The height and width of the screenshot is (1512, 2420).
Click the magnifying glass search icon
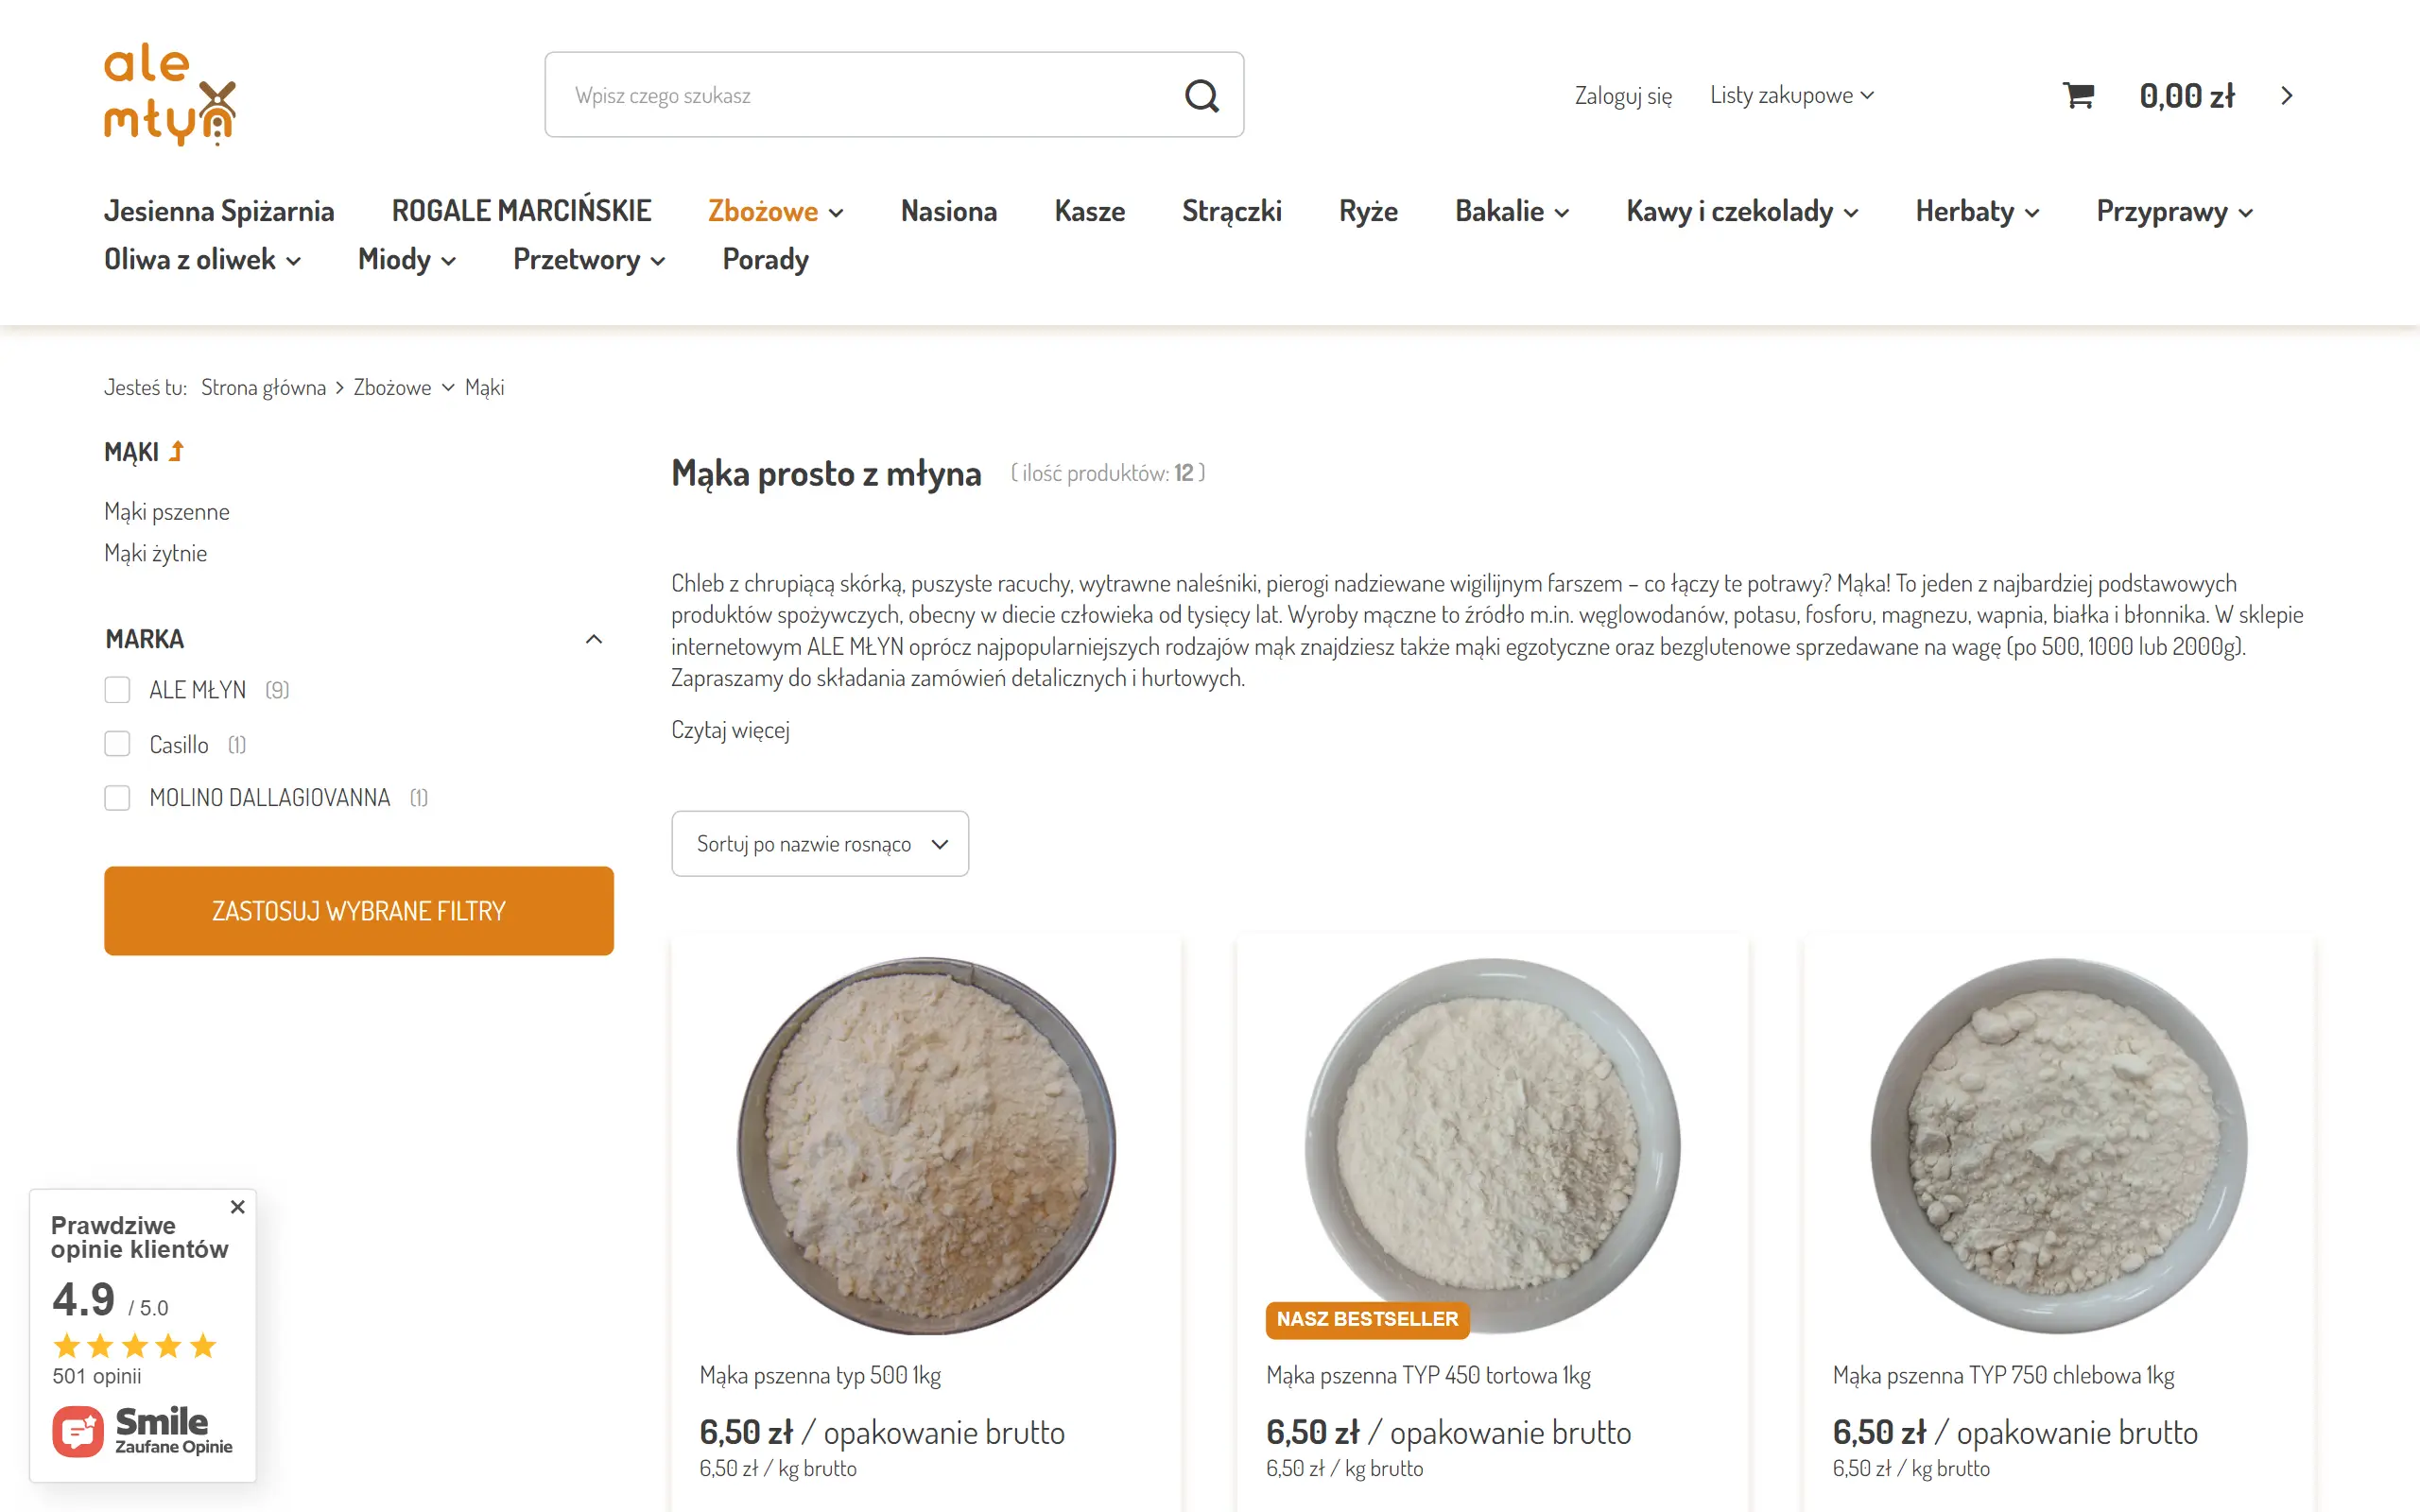pos(1201,96)
